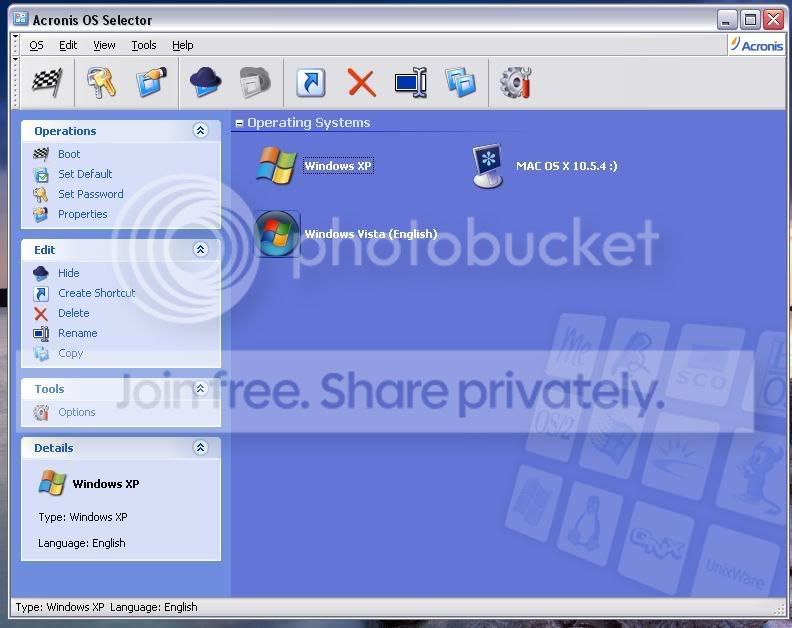Click the Rename icon in Edit panel
The image size is (792, 628).
(x=41, y=333)
